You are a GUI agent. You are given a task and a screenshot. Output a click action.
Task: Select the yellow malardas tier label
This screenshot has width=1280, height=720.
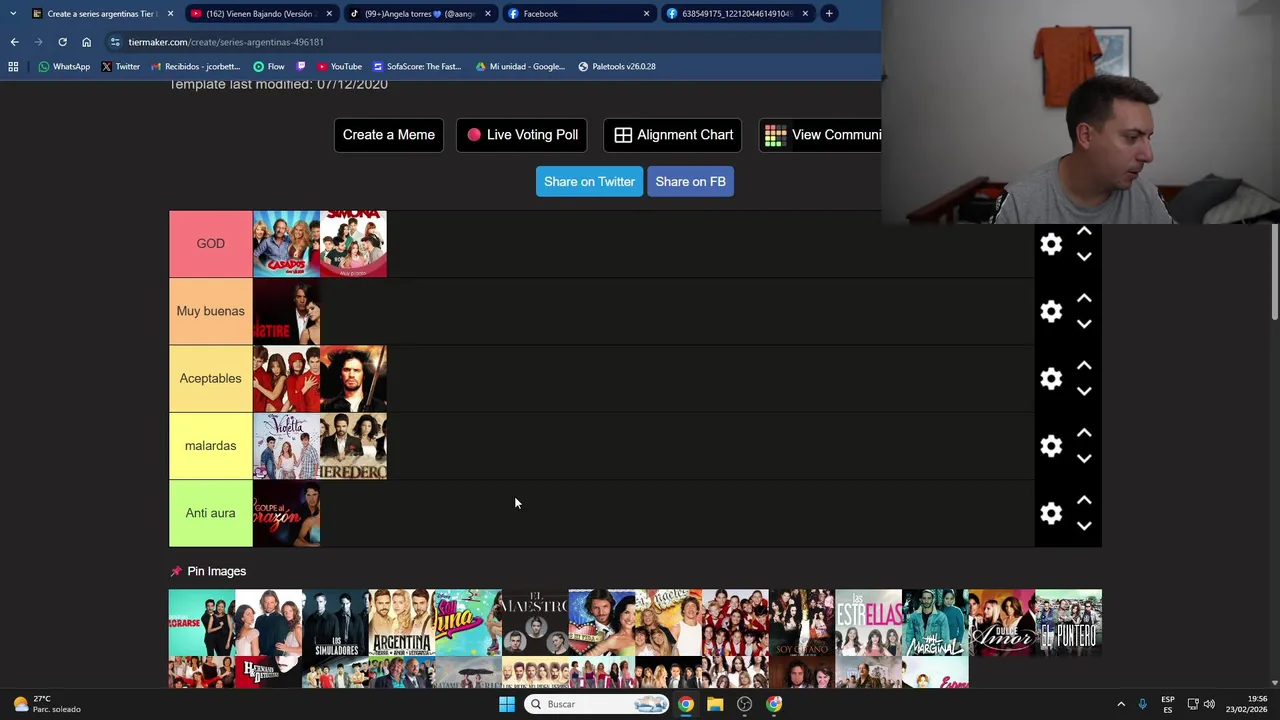point(211,446)
